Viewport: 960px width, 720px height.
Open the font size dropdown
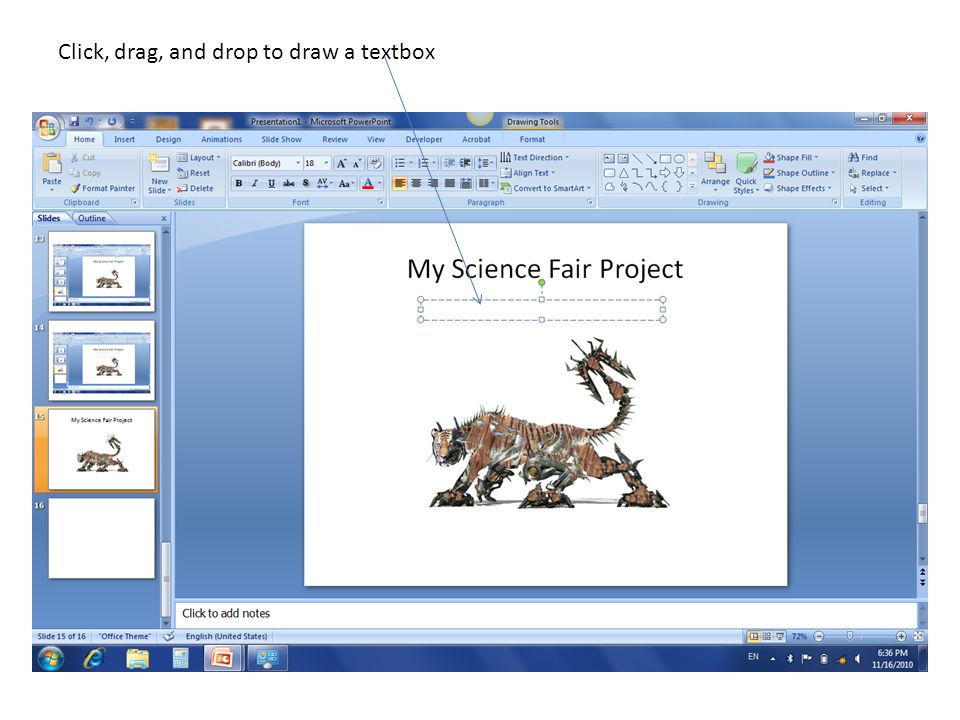click(x=326, y=163)
